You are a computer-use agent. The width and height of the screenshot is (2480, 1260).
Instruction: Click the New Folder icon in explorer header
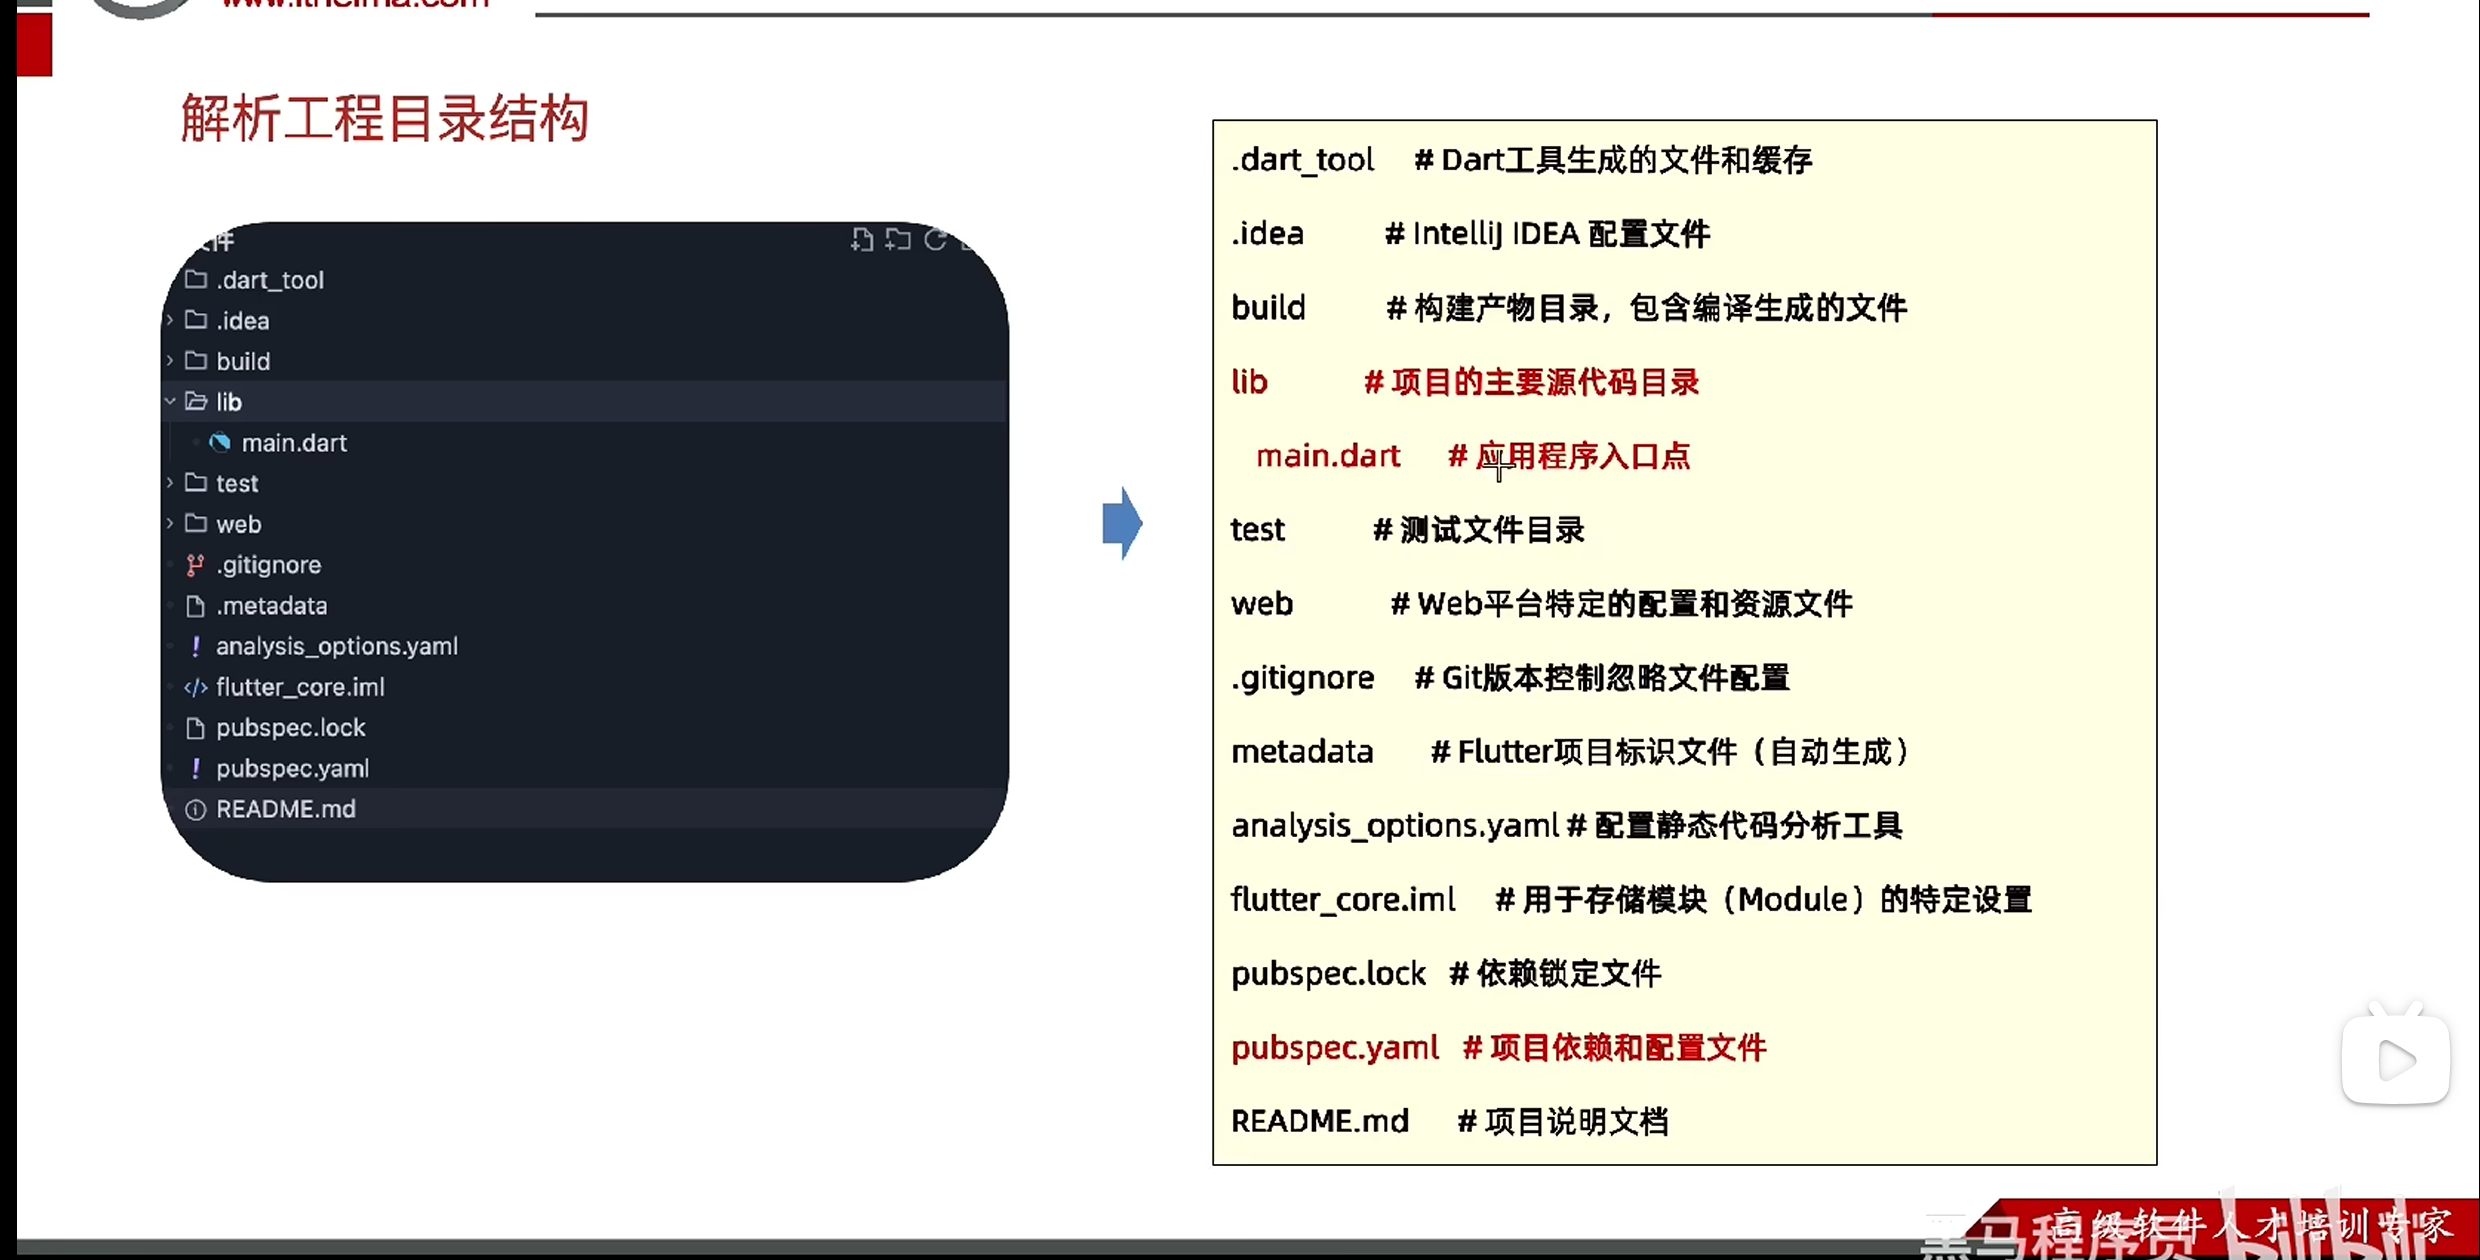click(898, 240)
